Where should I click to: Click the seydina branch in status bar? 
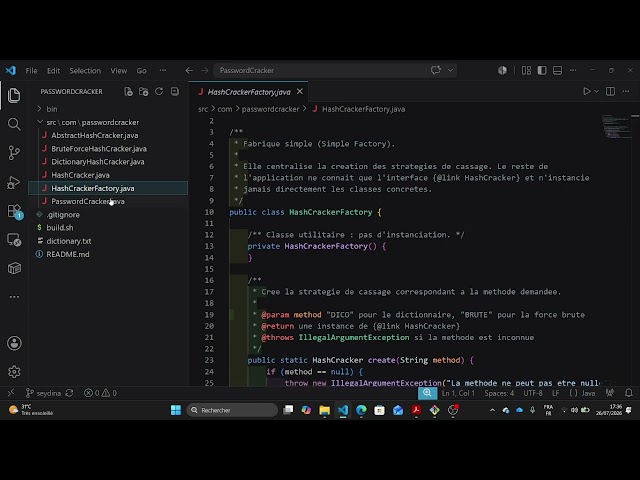[x=43, y=393]
